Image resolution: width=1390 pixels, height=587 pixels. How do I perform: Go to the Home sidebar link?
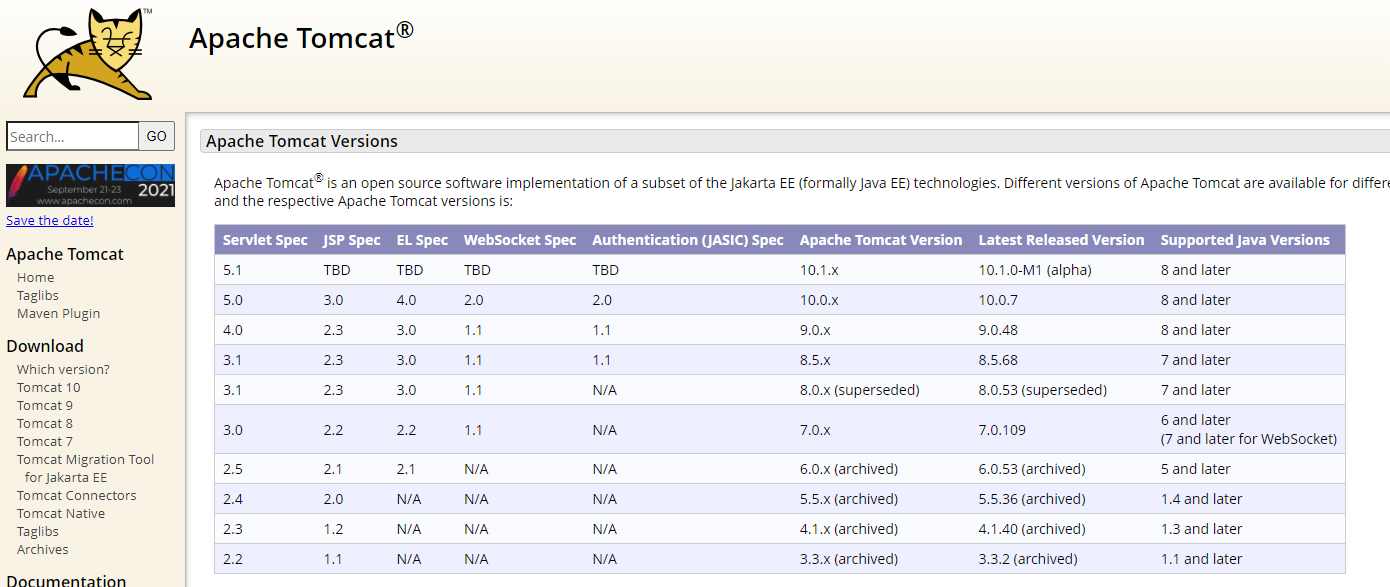pyautogui.click(x=36, y=277)
